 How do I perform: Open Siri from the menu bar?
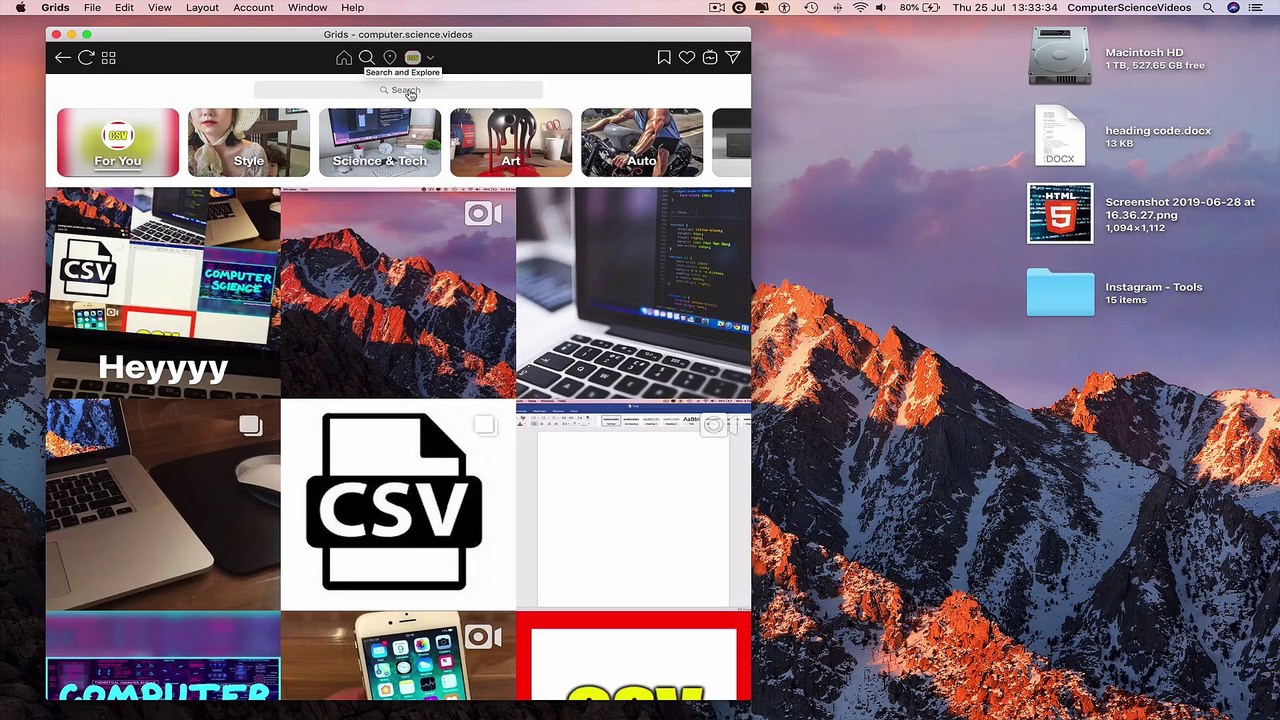click(x=1233, y=8)
